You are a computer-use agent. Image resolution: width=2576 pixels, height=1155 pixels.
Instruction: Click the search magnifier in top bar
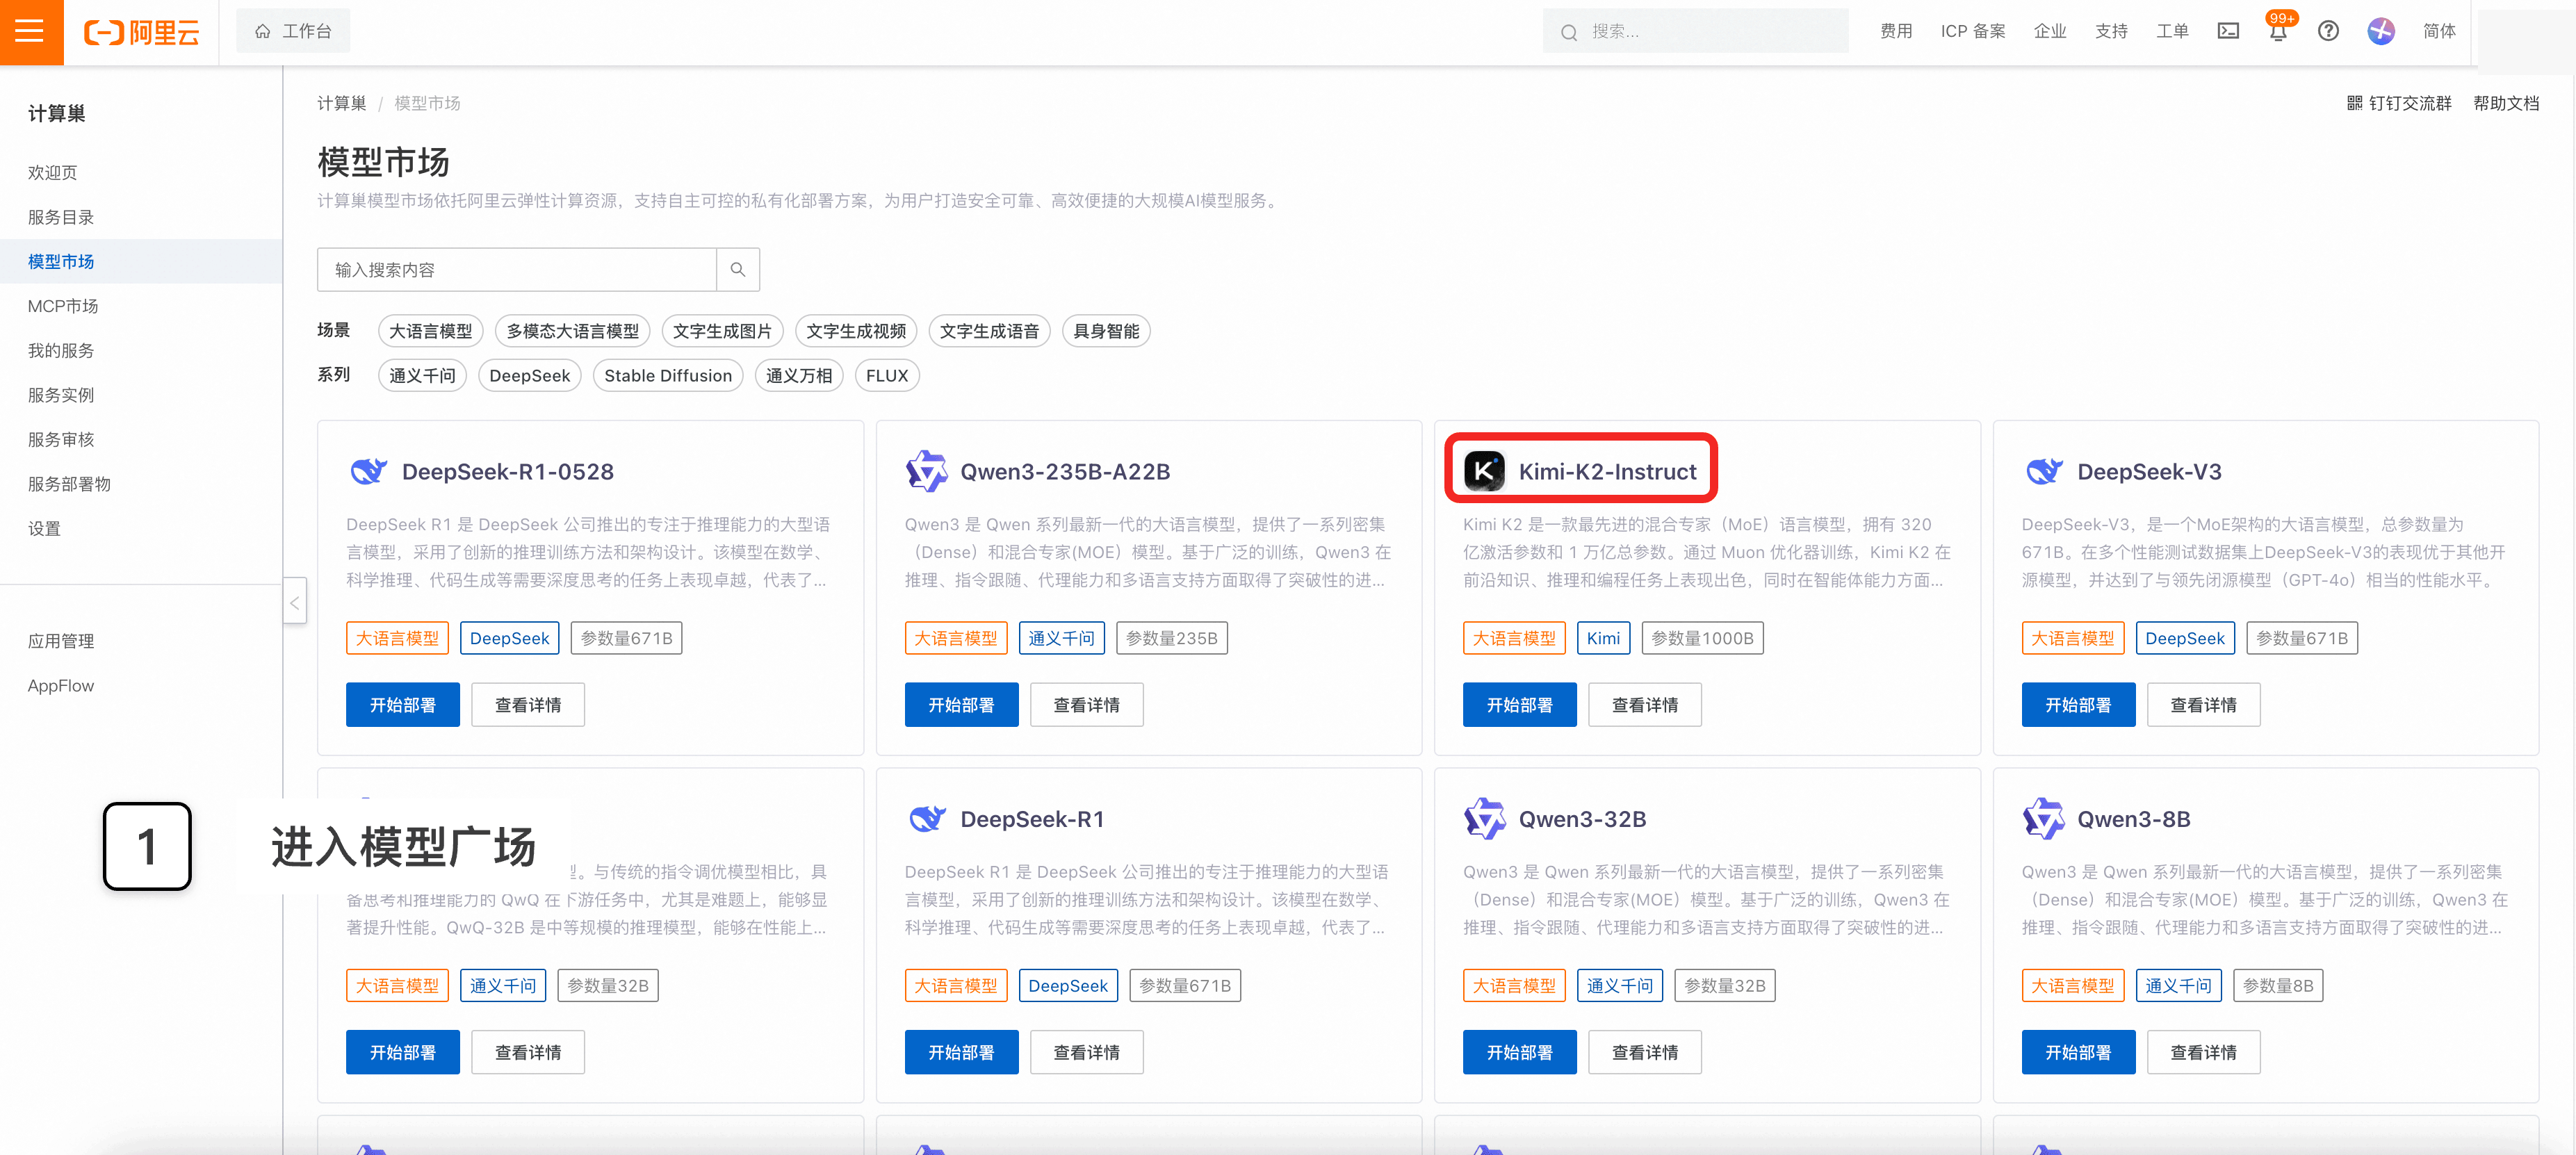(1569, 32)
